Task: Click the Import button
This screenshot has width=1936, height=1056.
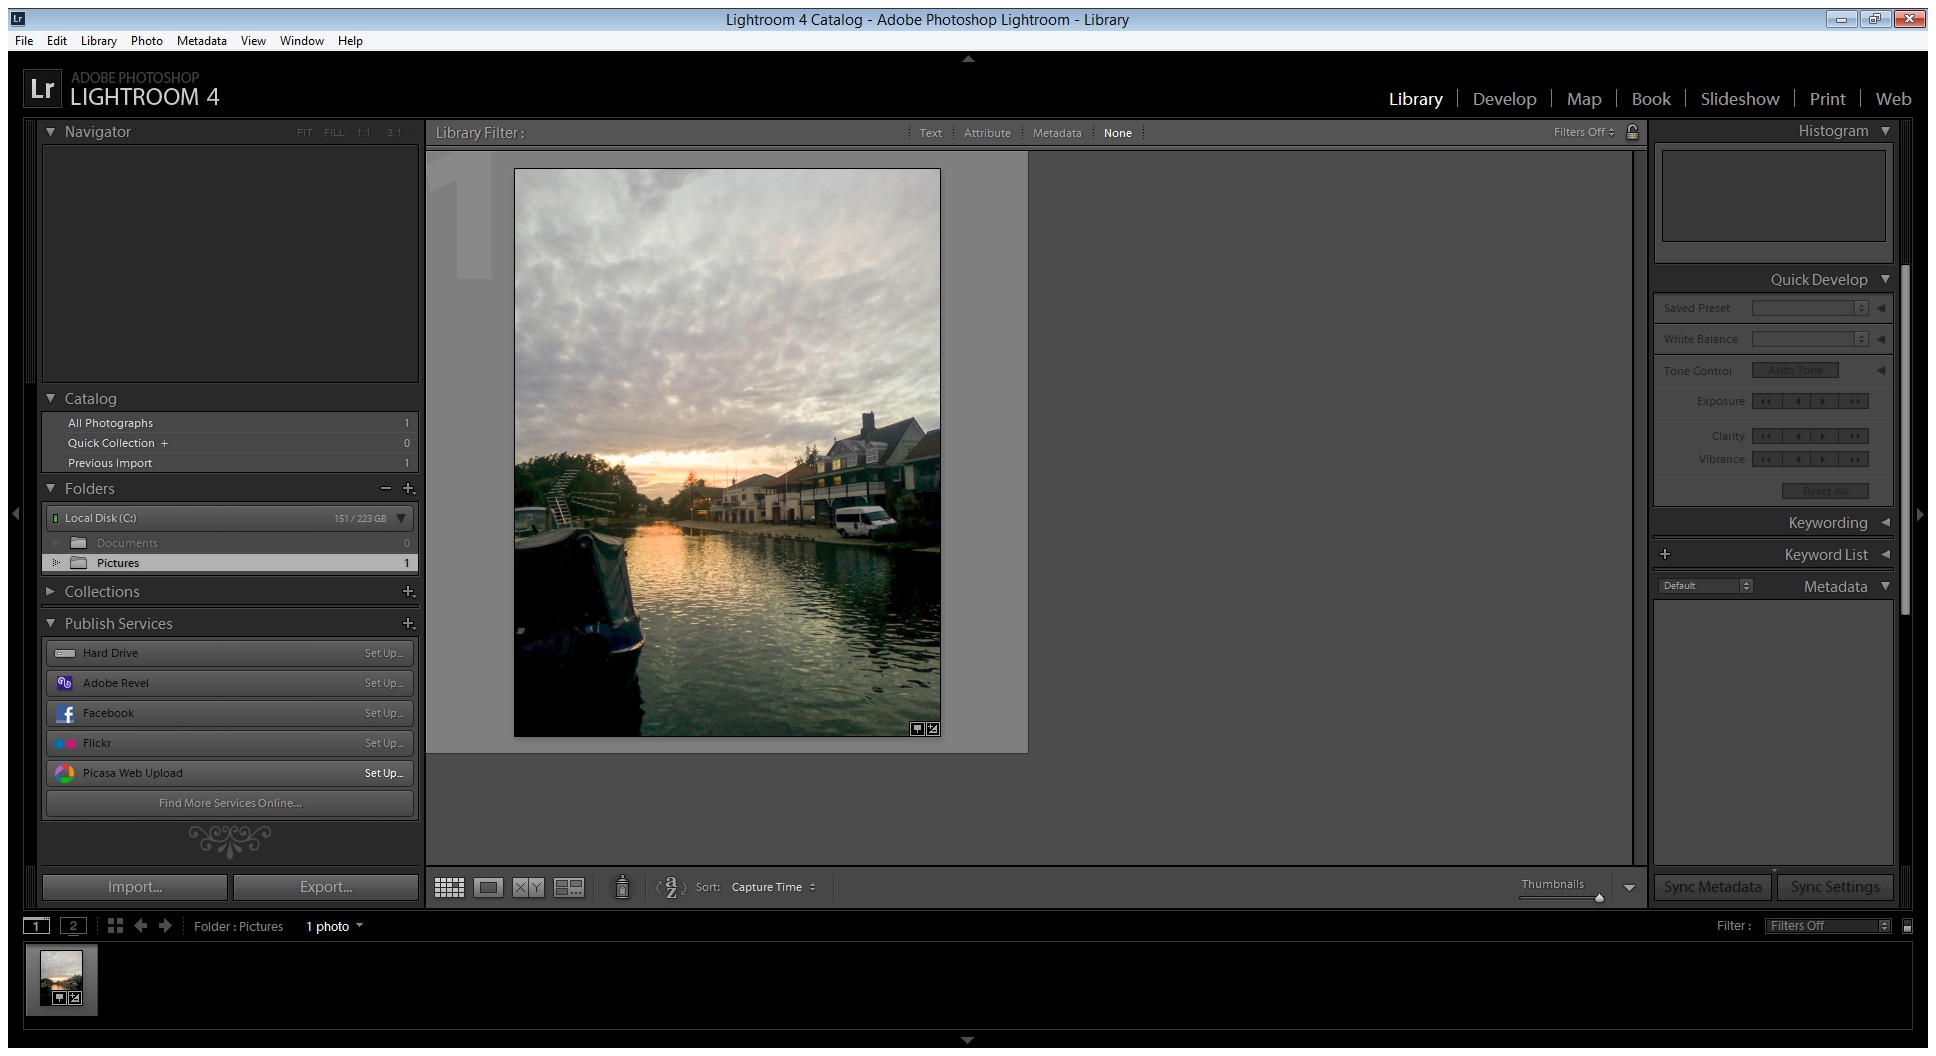Action: pos(135,887)
